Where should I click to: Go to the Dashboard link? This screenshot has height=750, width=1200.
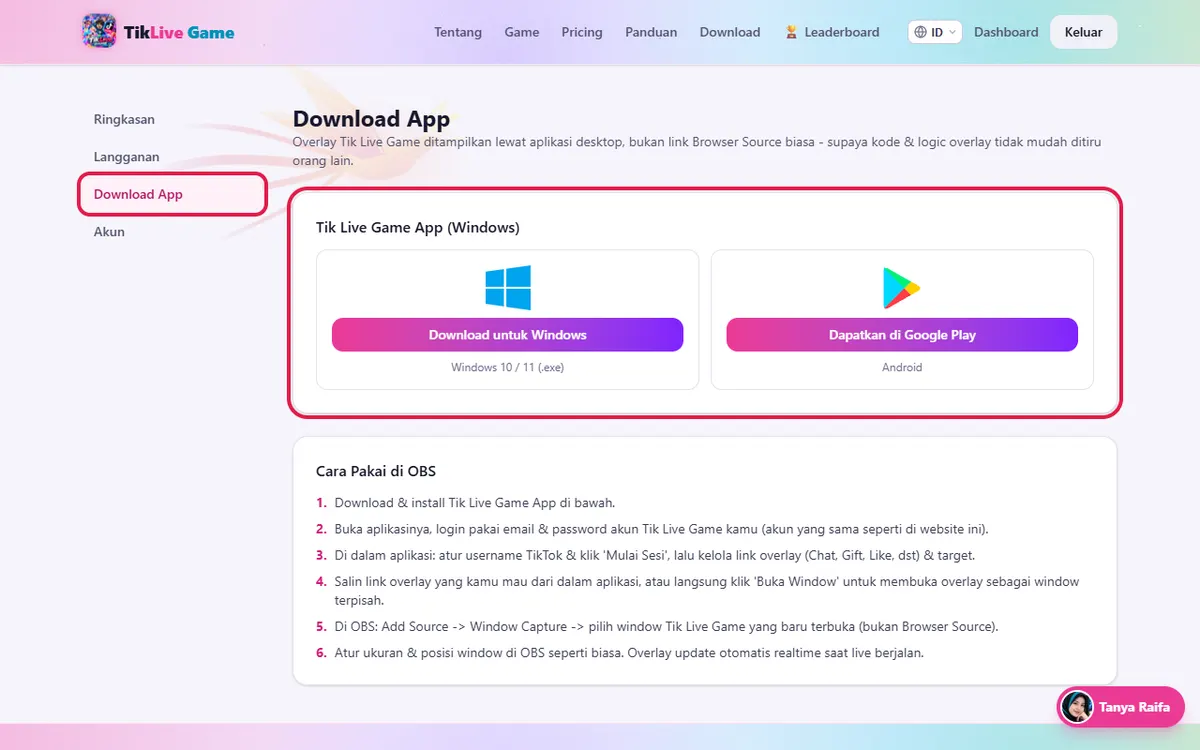(1006, 32)
